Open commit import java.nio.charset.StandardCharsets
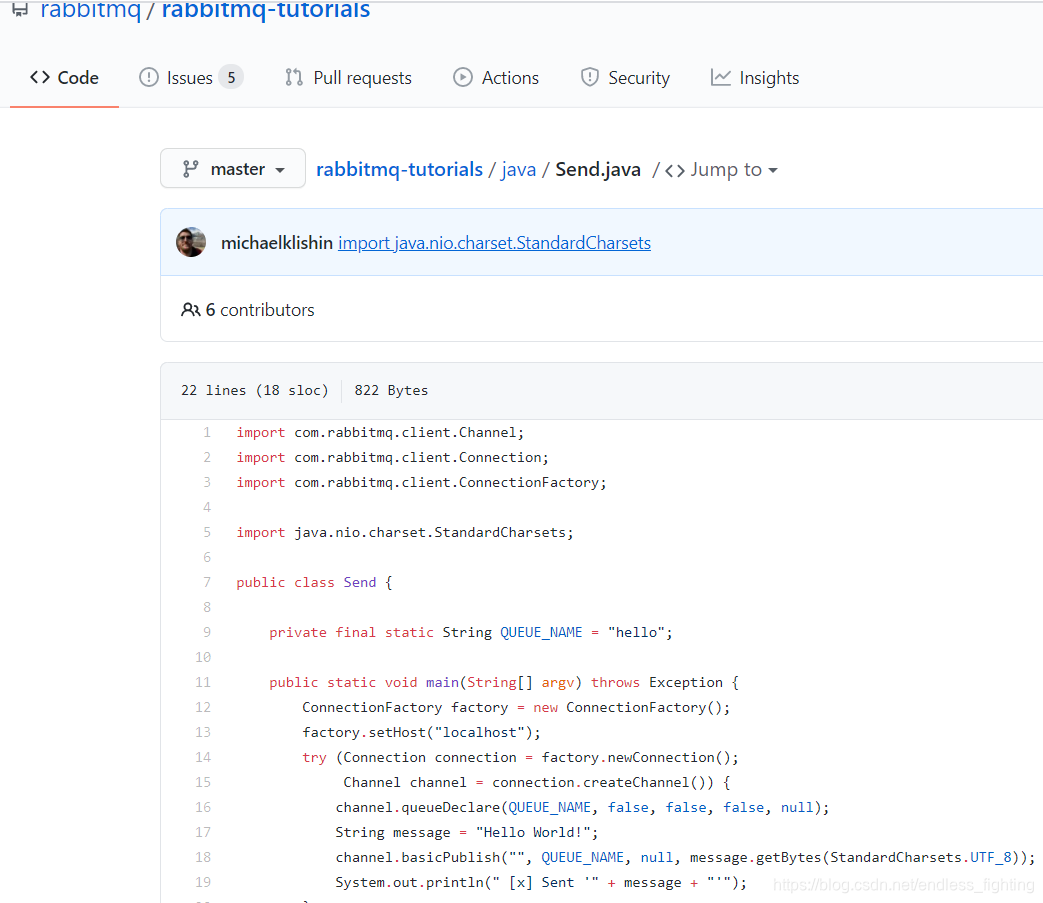The width and height of the screenshot is (1043, 903). click(494, 243)
